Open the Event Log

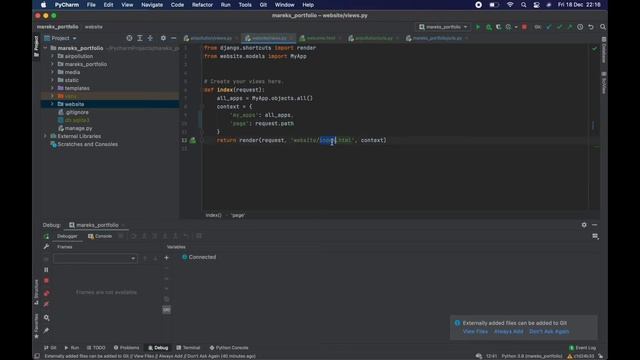tap(582, 348)
